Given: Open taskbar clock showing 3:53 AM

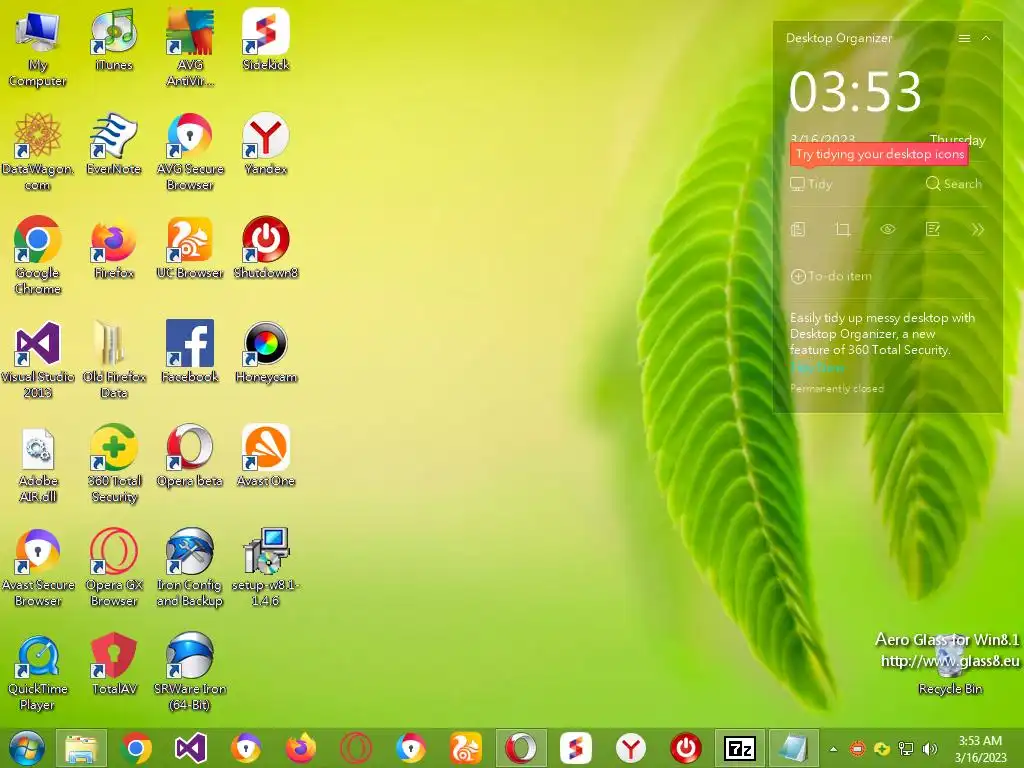Looking at the screenshot, I should 980,749.
